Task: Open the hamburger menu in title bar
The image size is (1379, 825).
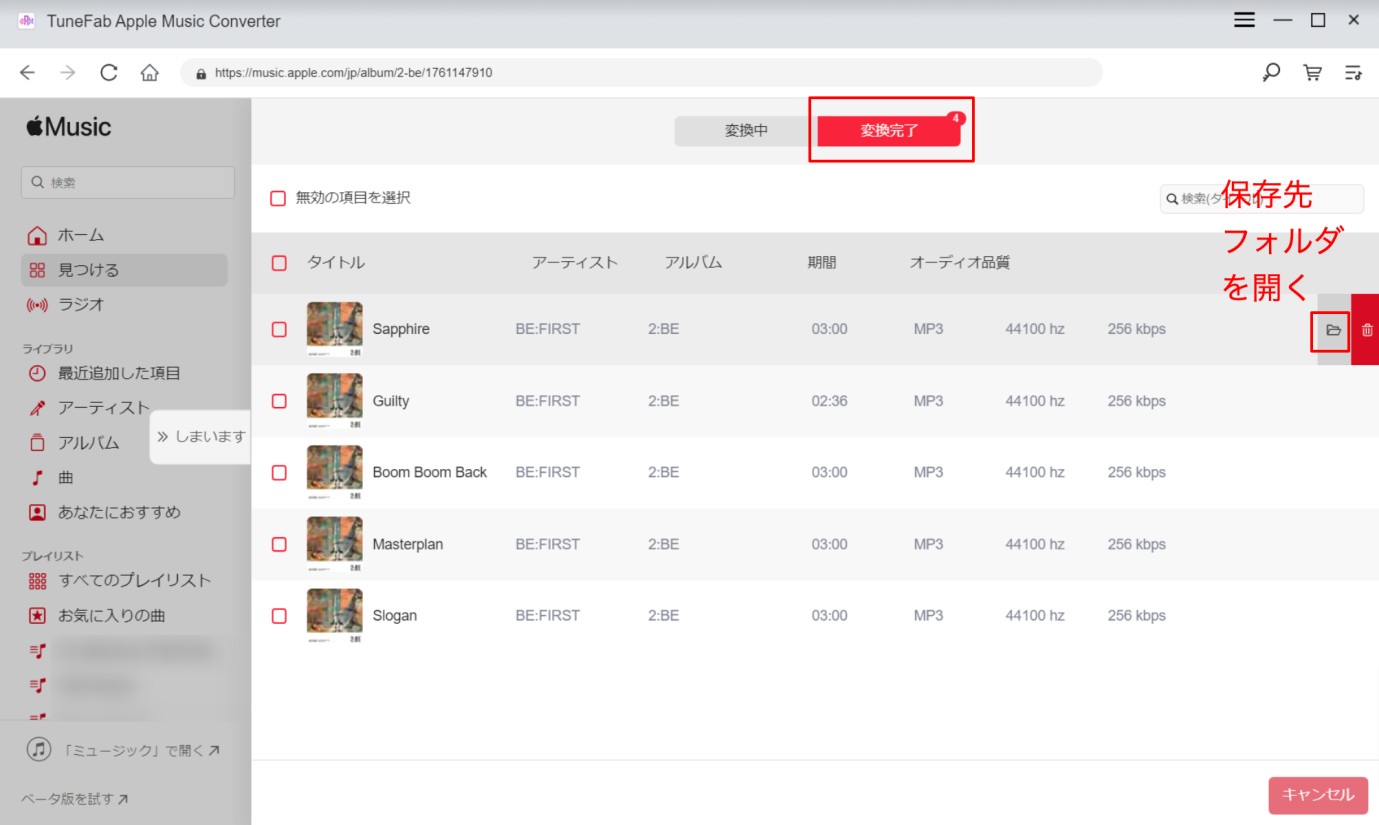Action: pyautogui.click(x=1244, y=20)
